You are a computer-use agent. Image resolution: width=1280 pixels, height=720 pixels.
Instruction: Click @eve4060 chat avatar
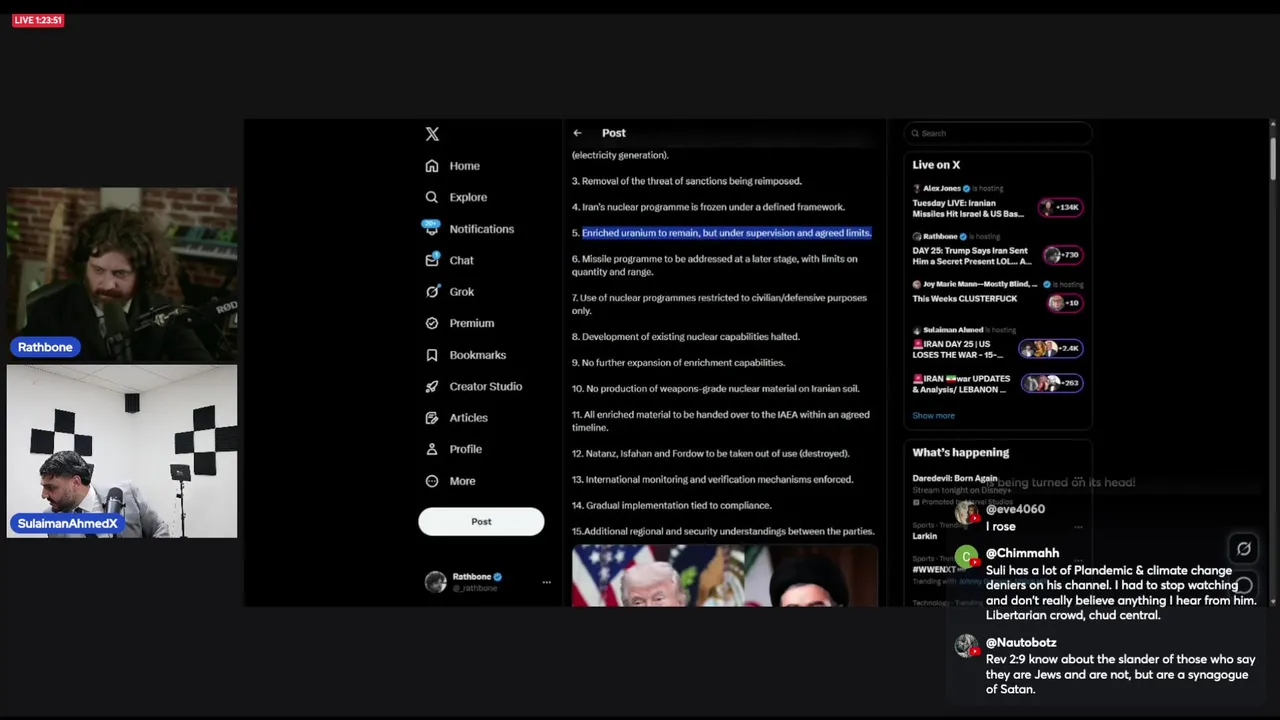click(966, 513)
